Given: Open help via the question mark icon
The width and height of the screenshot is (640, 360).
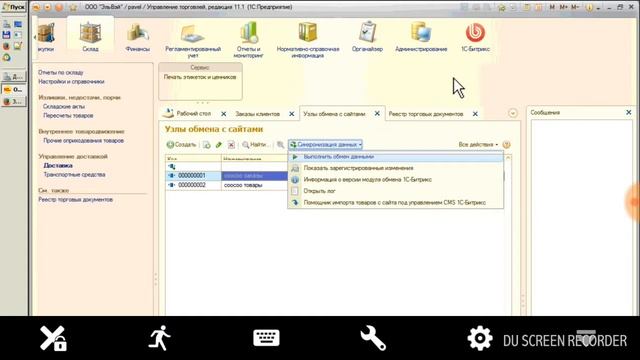Looking at the screenshot, I should click(507, 144).
